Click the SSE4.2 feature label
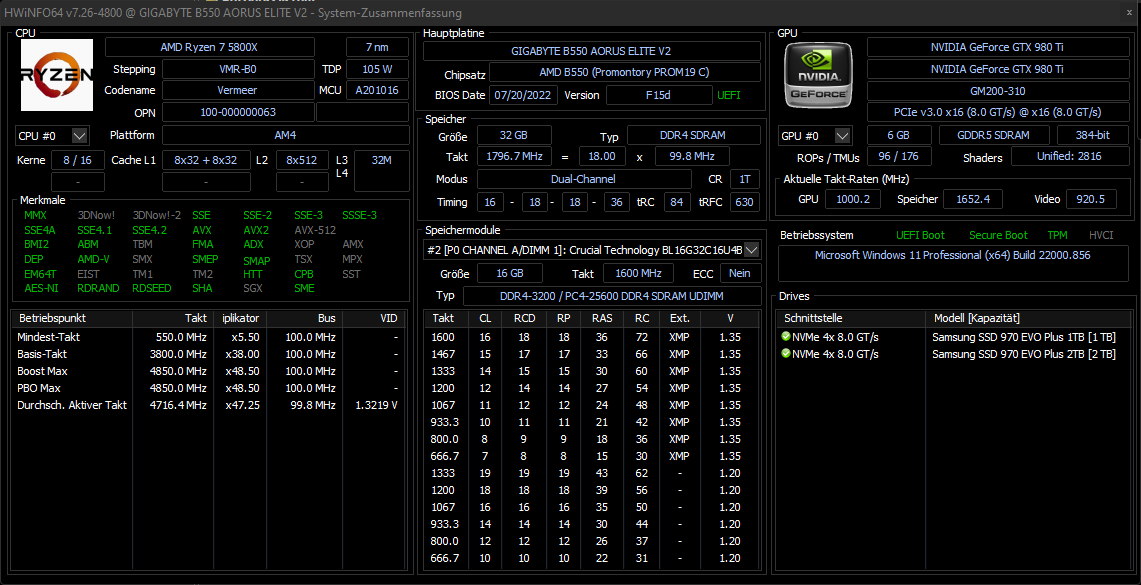This screenshot has height=585, width=1141. click(149, 230)
